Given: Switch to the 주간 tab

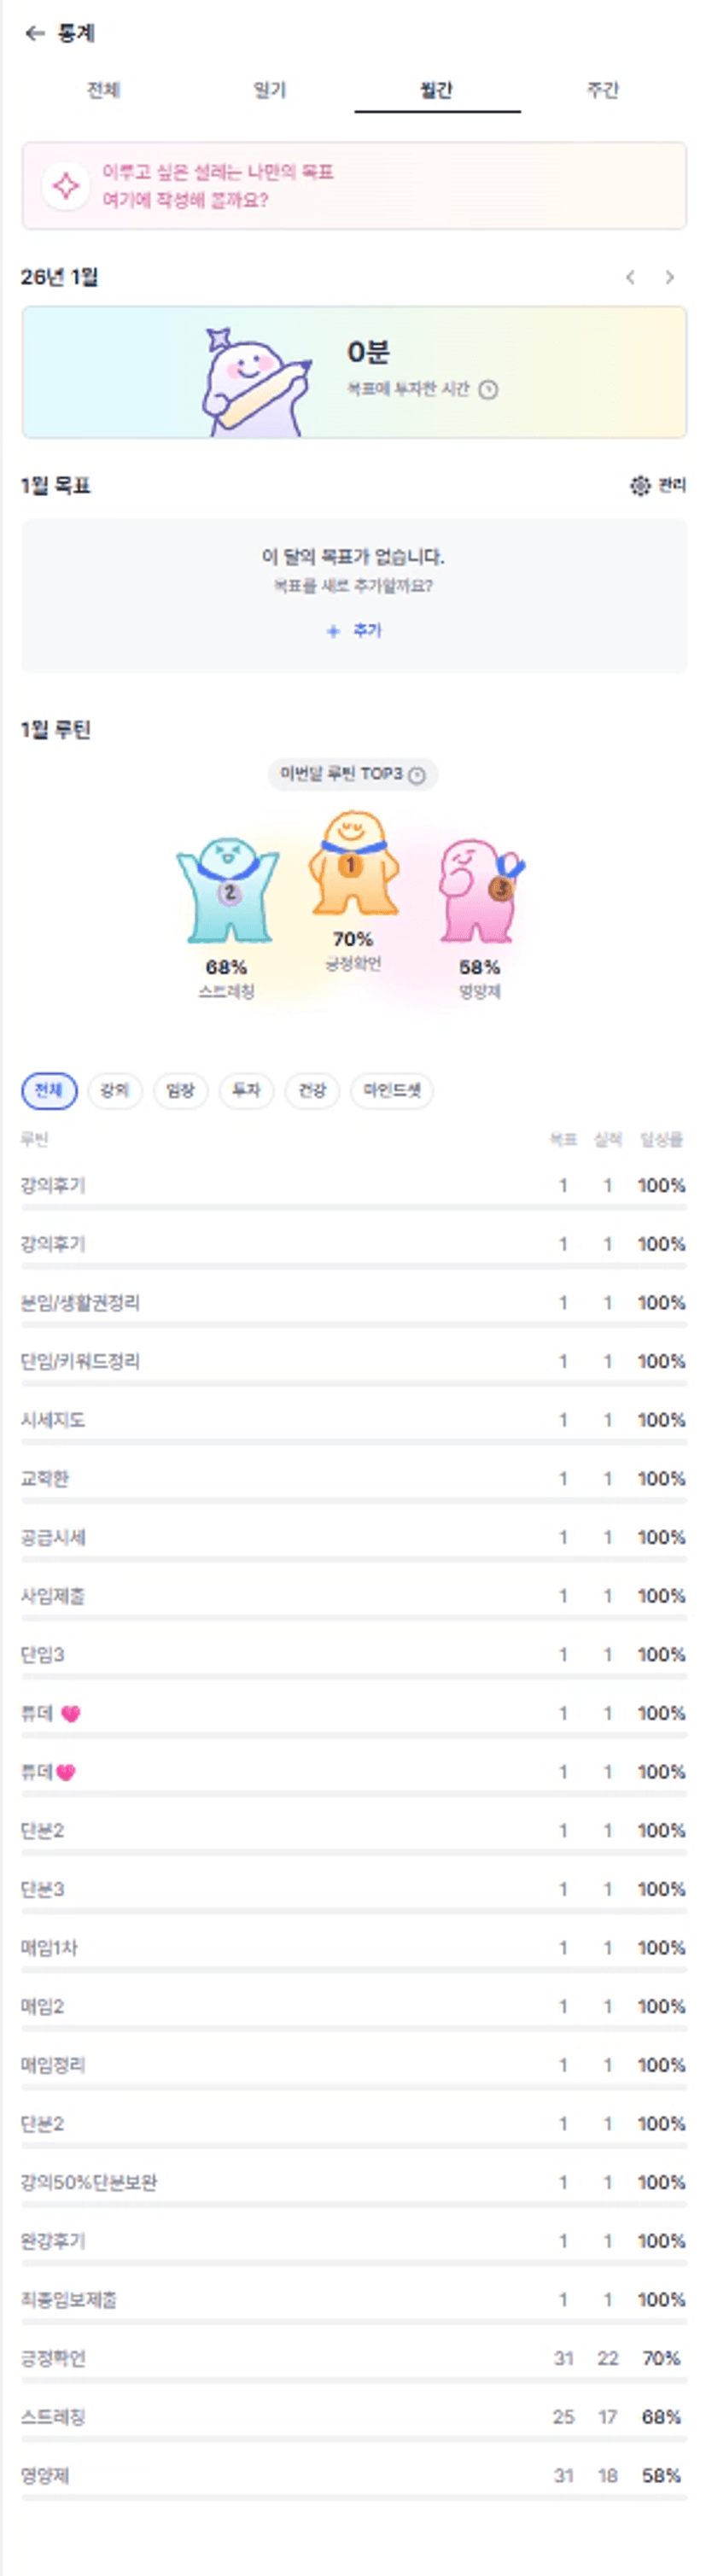Looking at the screenshot, I should point(603,90).
